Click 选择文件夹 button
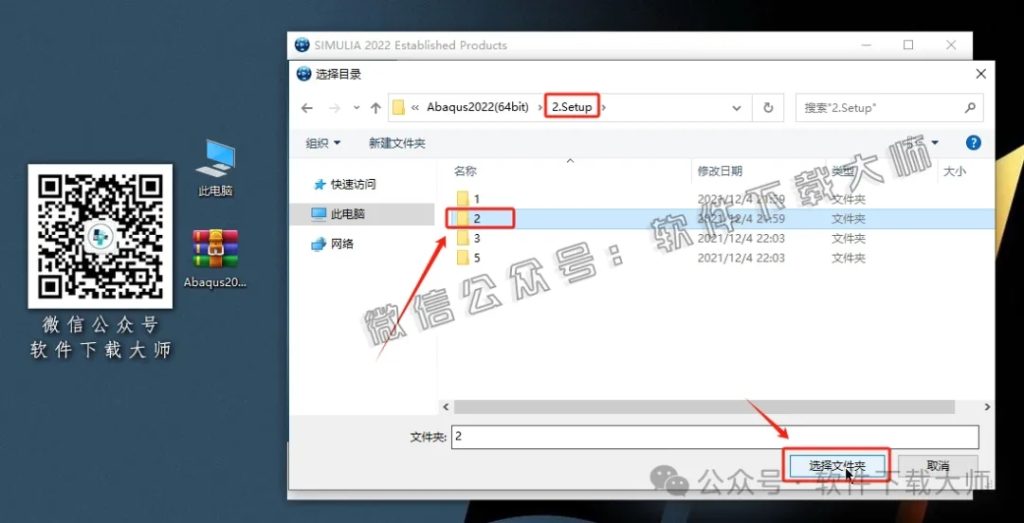The width and height of the screenshot is (1024, 523). (x=837, y=466)
